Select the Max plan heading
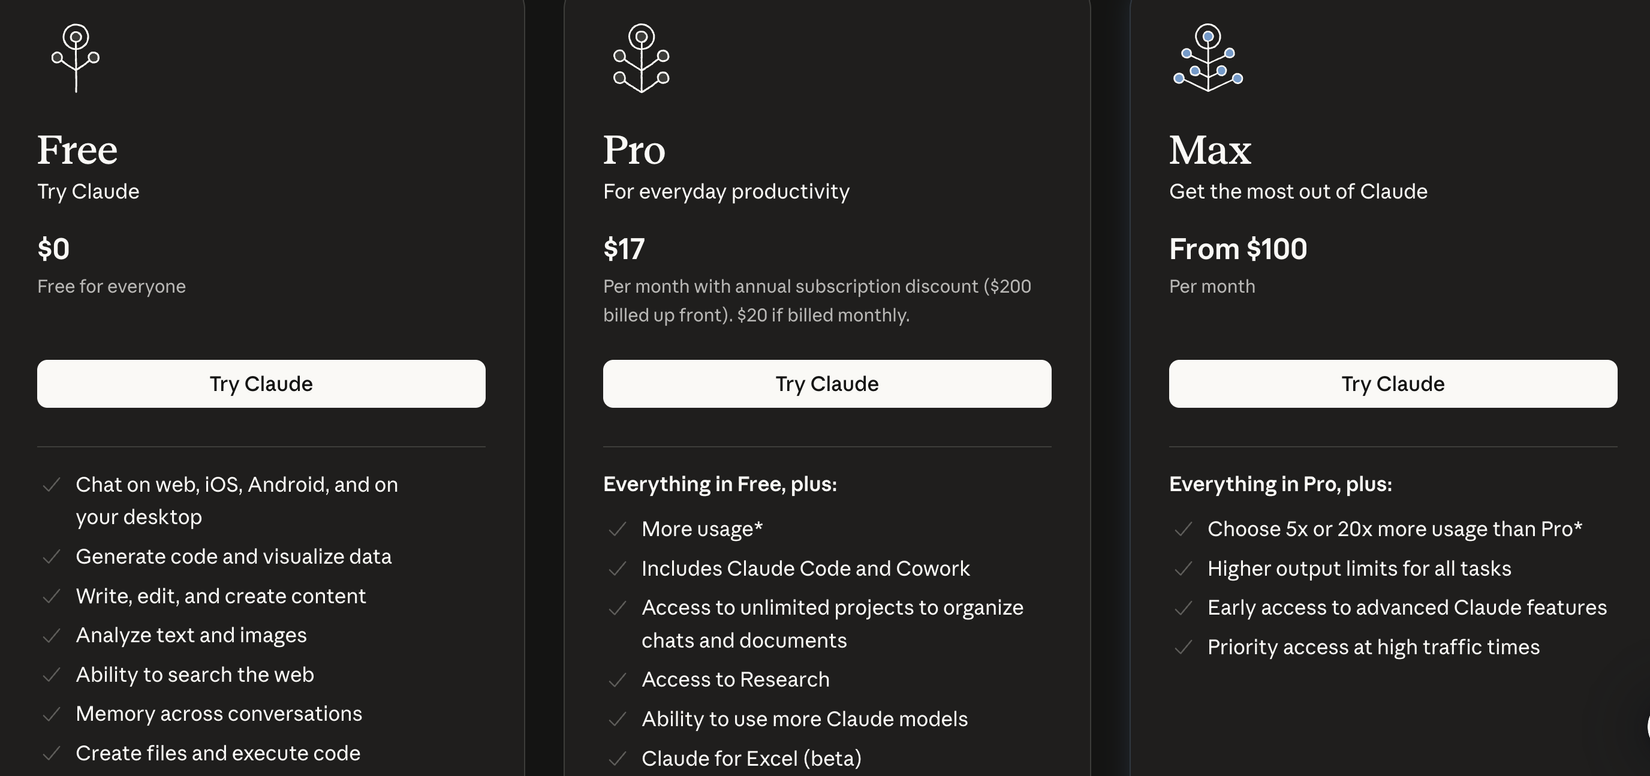Image resolution: width=1650 pixels, height=776 pixels. coord(1210,150)
